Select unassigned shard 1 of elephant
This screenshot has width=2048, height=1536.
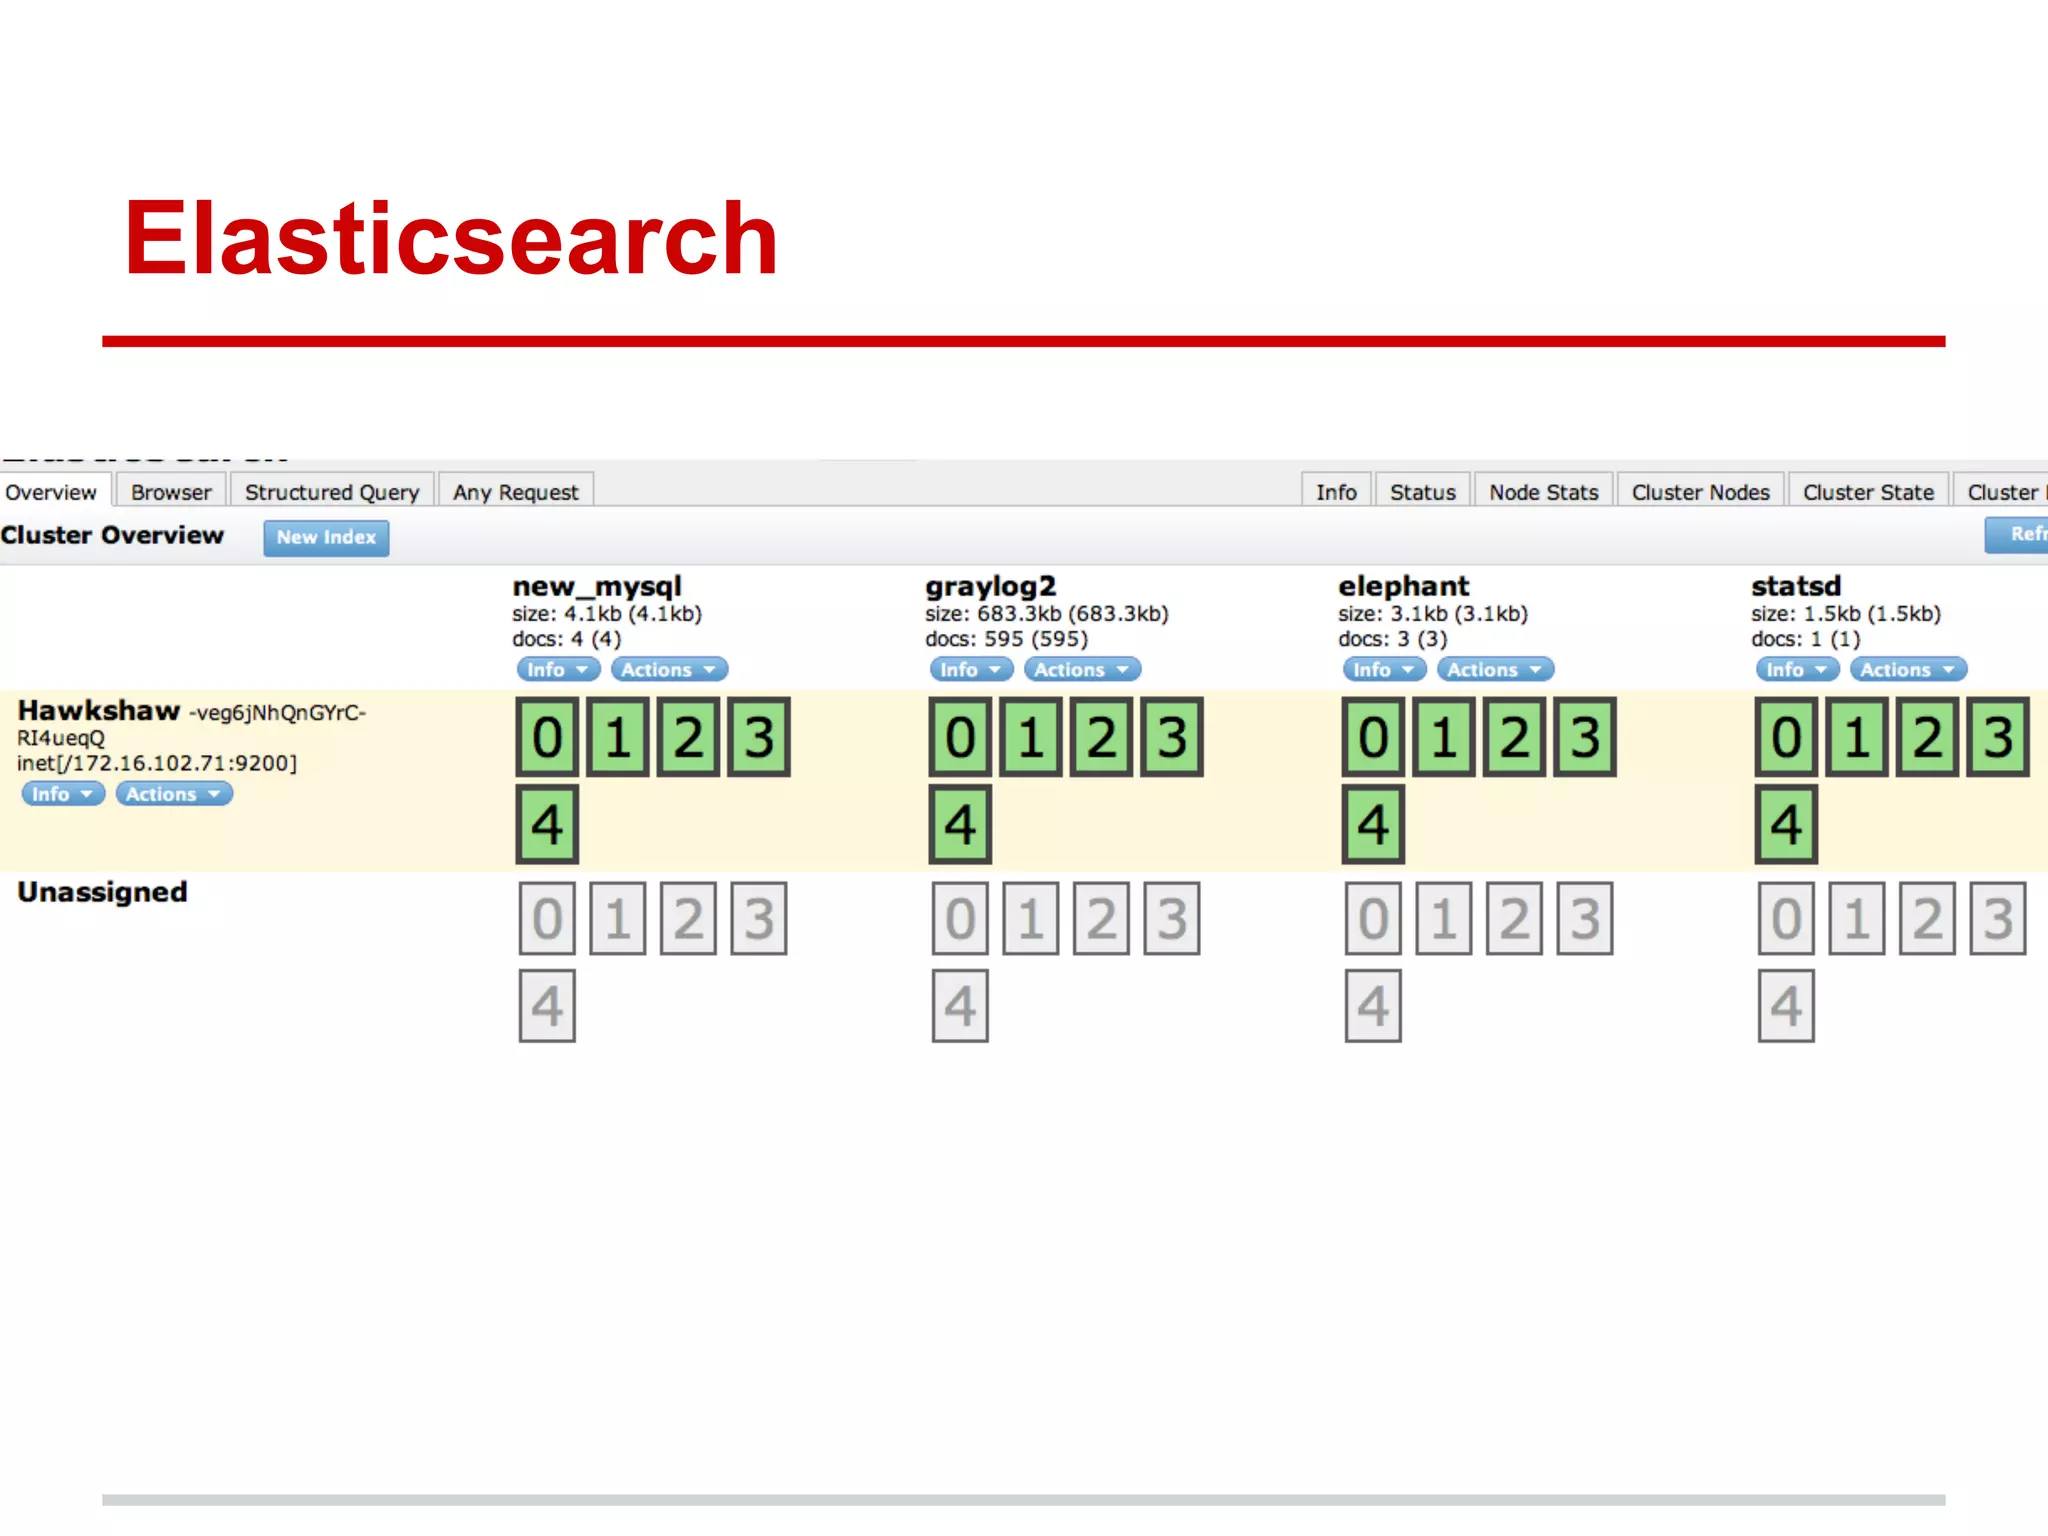pyautogui.click(x=1444, y=918)
